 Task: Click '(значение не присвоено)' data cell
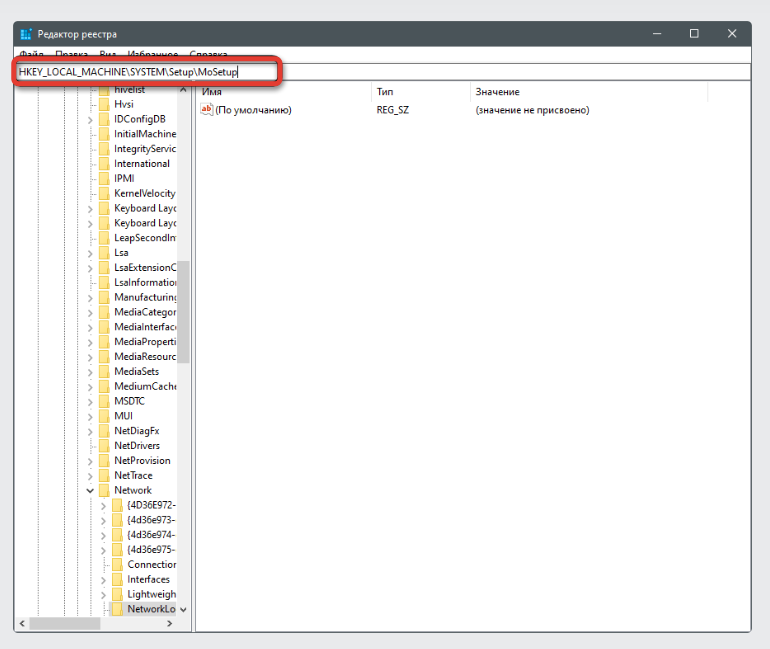point(532,110)
